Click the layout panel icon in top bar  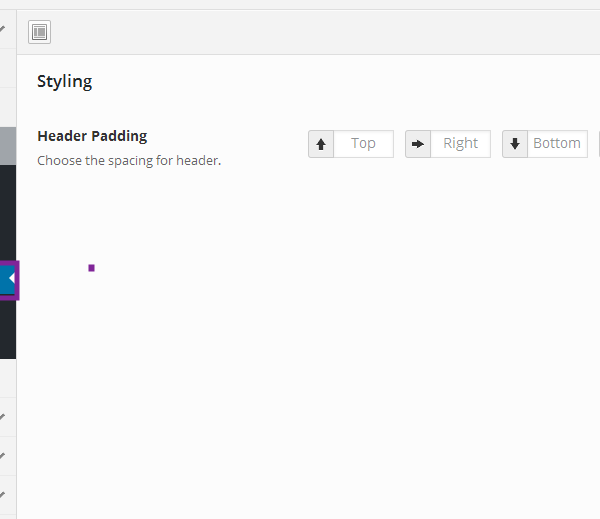click(x=39, y=32)
